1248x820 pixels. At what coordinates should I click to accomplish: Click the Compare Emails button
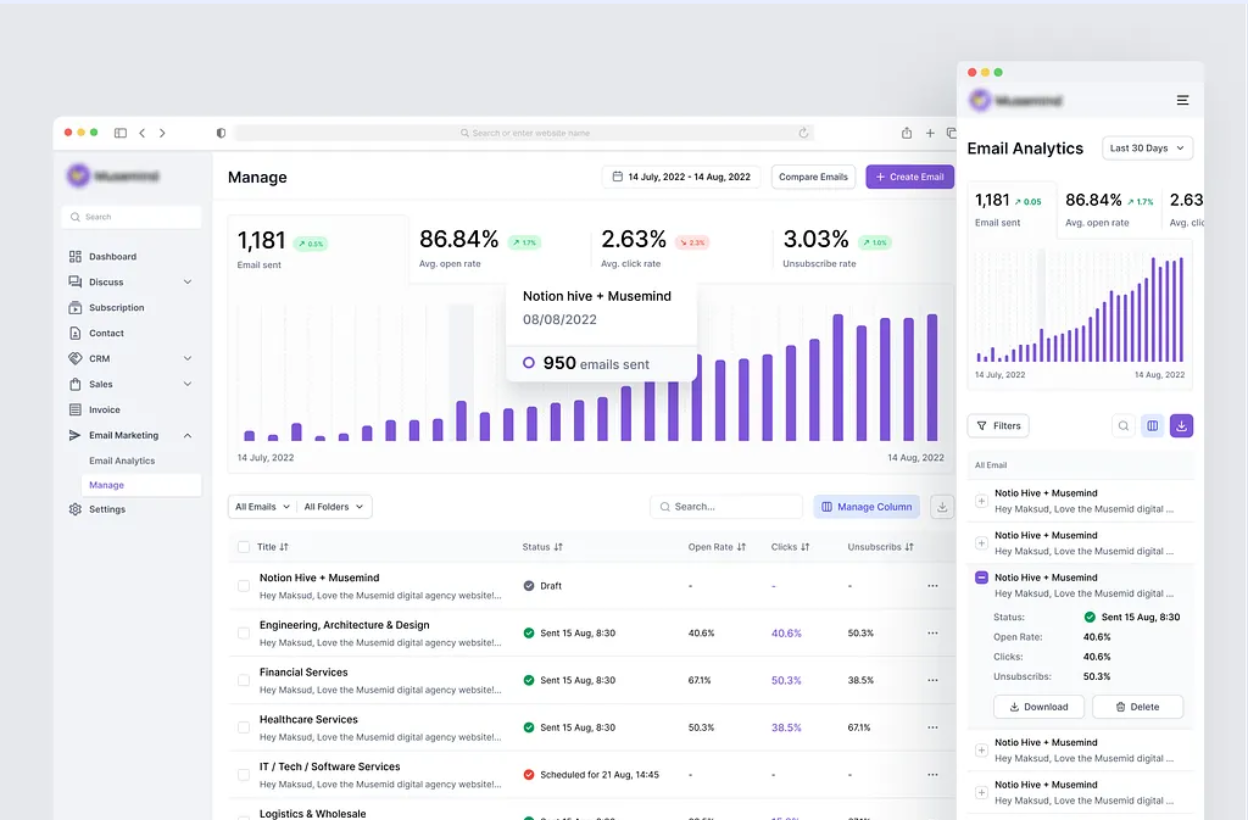point(812,177)
